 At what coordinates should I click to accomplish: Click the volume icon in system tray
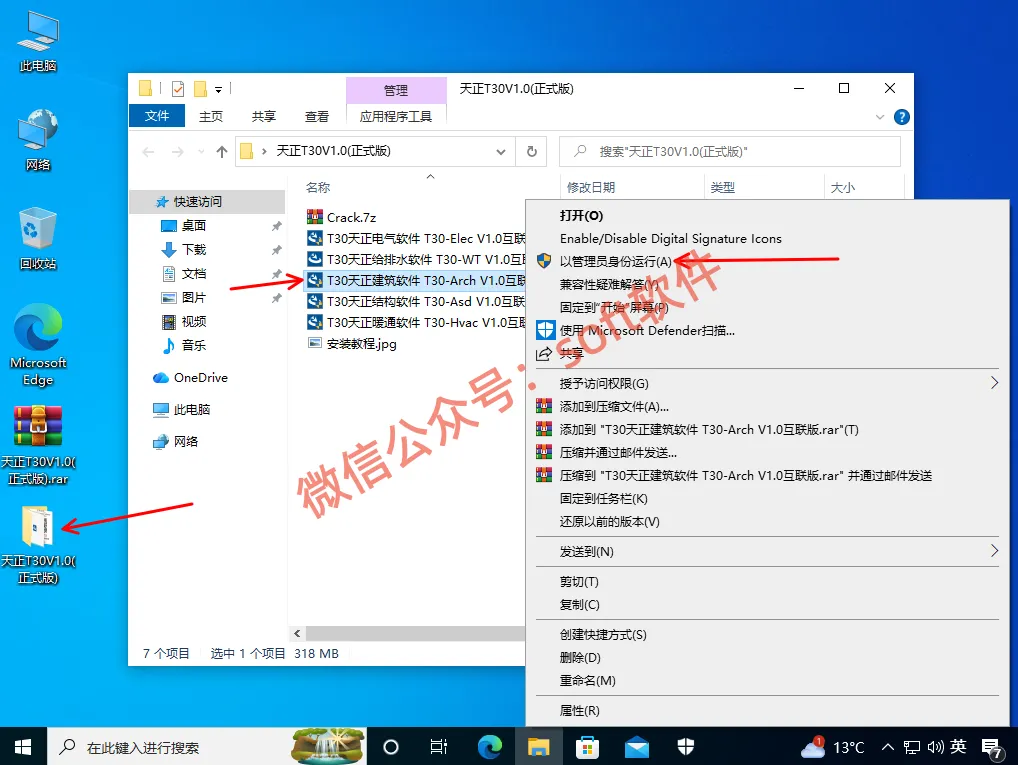936,747
